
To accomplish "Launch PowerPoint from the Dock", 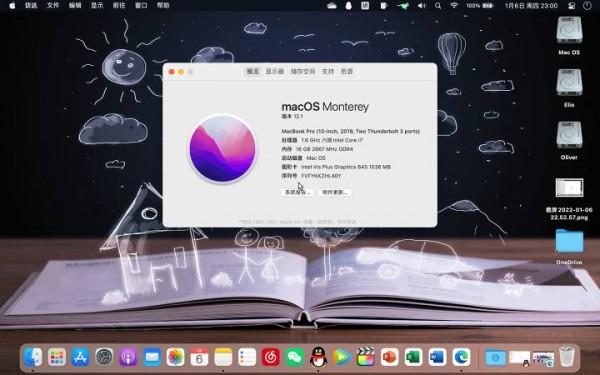I will tap(390, 357).
